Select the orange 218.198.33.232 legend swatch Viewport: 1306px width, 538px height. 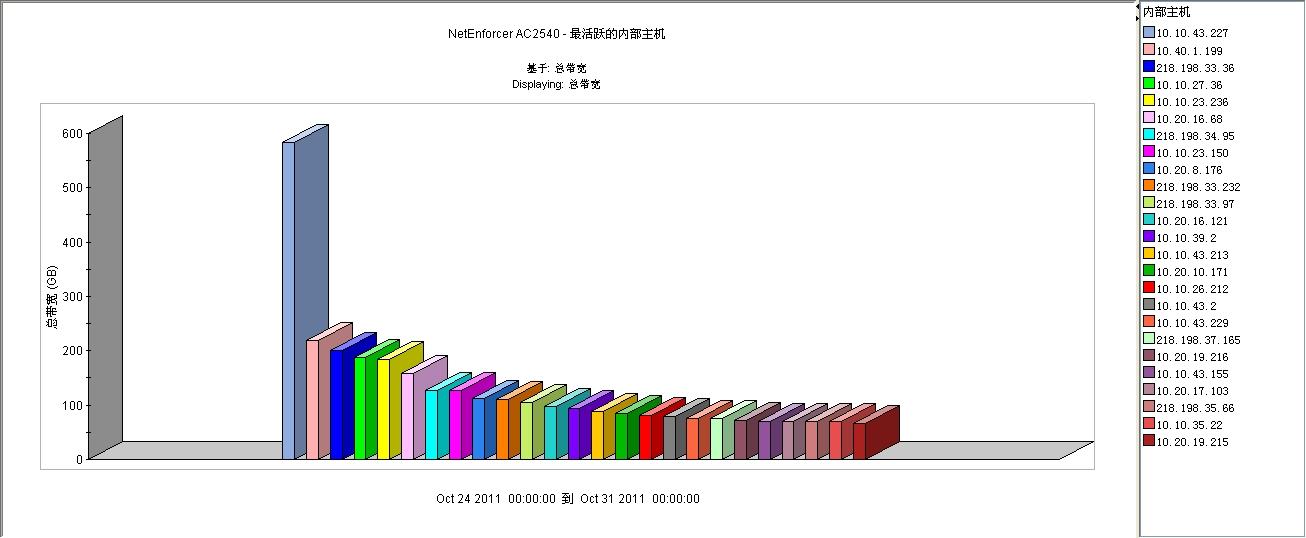(x=1149, y=186)
